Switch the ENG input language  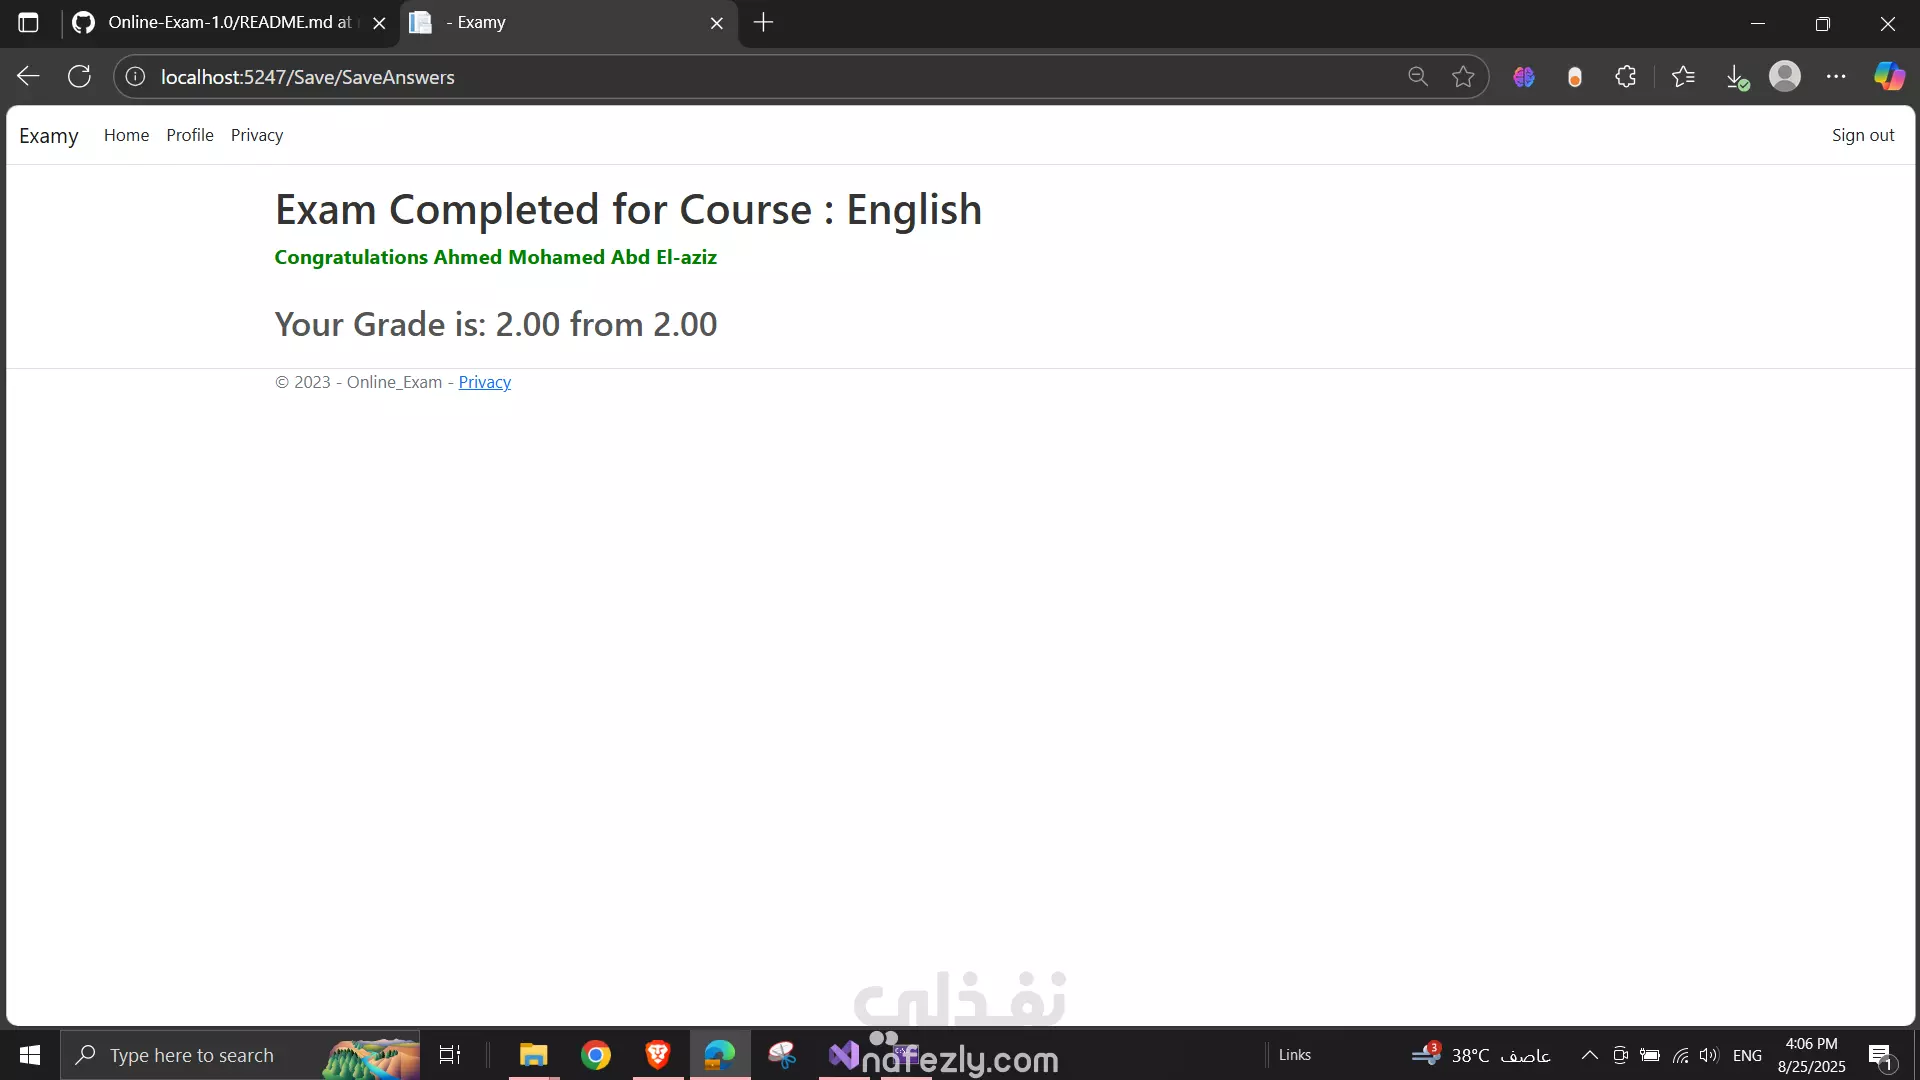1747,1055
